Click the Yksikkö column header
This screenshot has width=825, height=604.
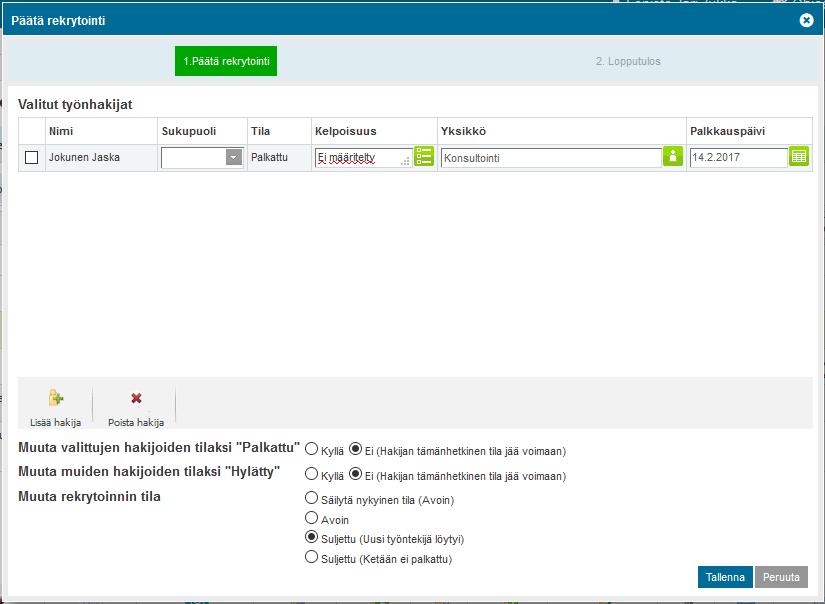[561, 131]
